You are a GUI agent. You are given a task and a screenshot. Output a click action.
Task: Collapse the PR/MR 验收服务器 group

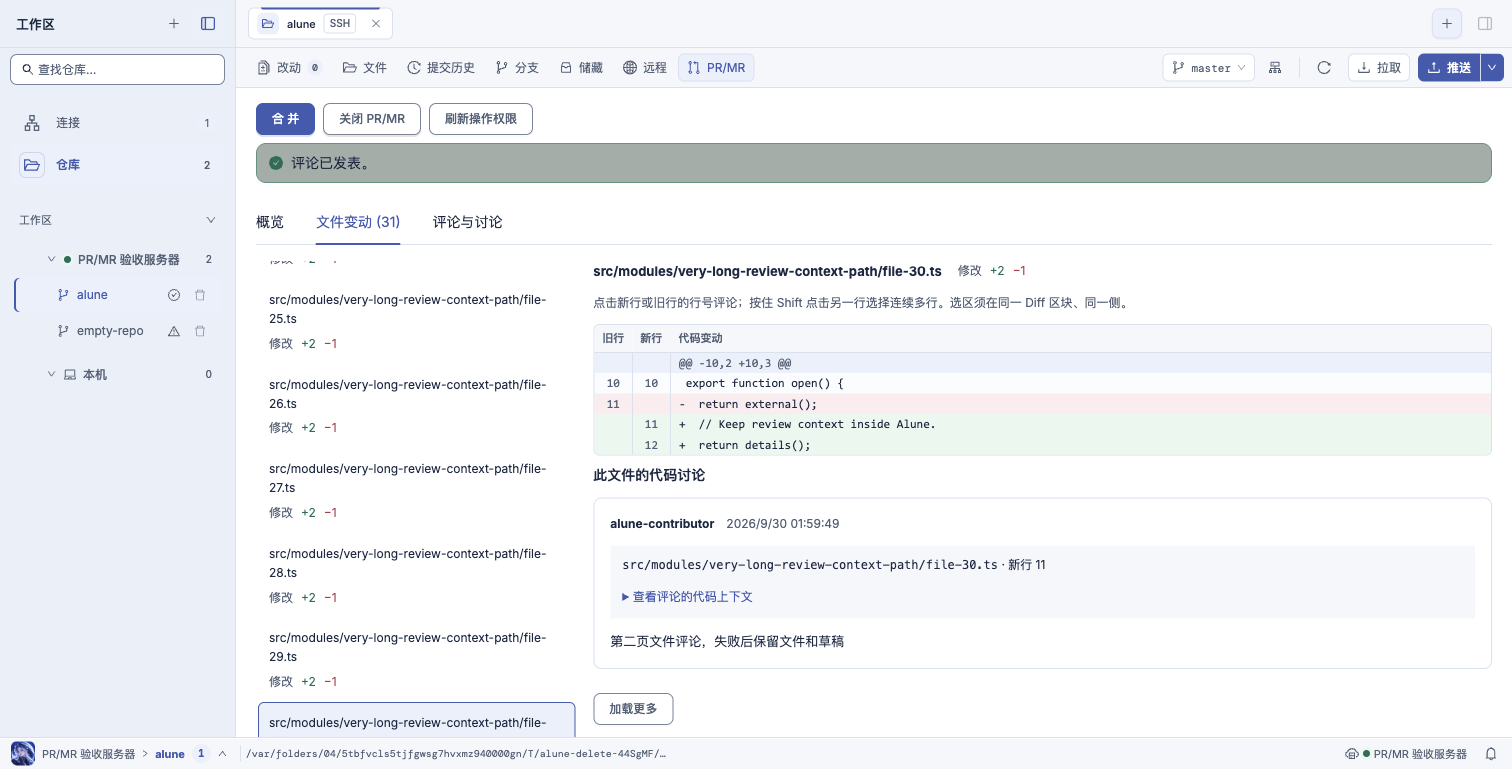[52, 259]
